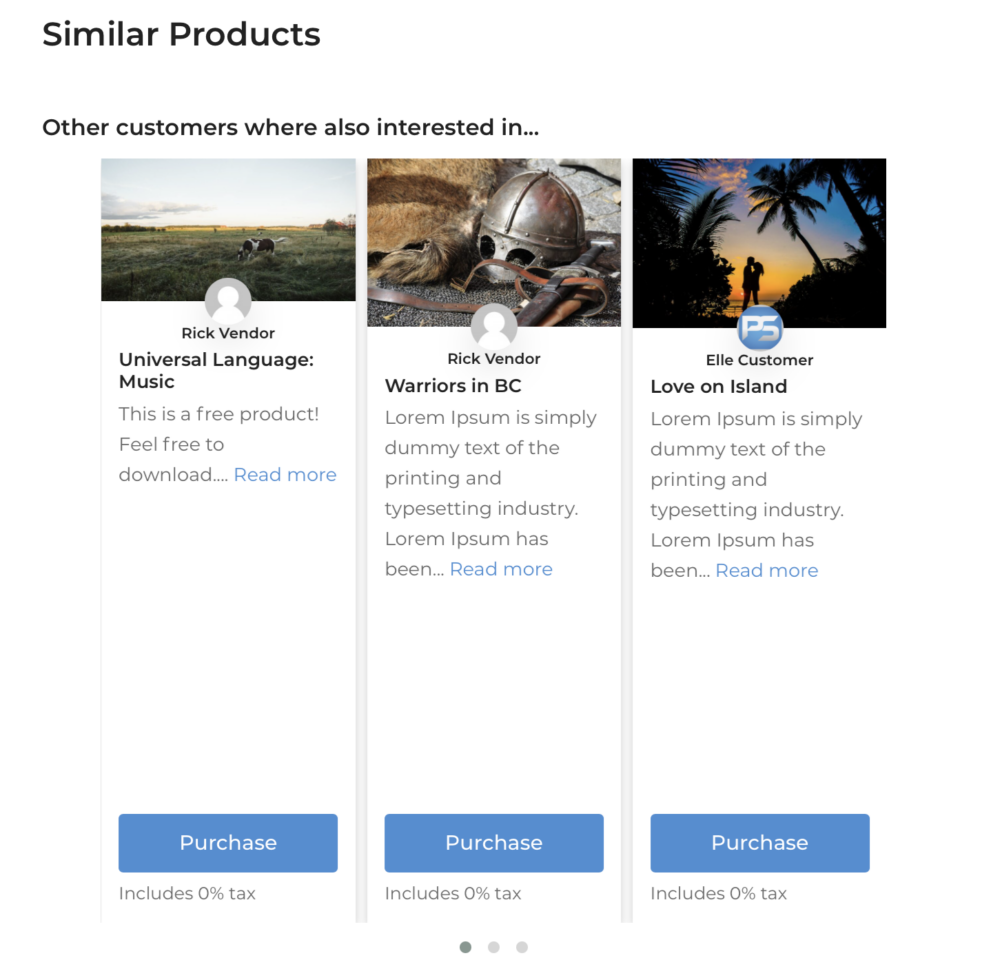991x980 pixels.
Task: Click Rick Vendor's avatar on Warriors in BC card
Action: point(493,328)
